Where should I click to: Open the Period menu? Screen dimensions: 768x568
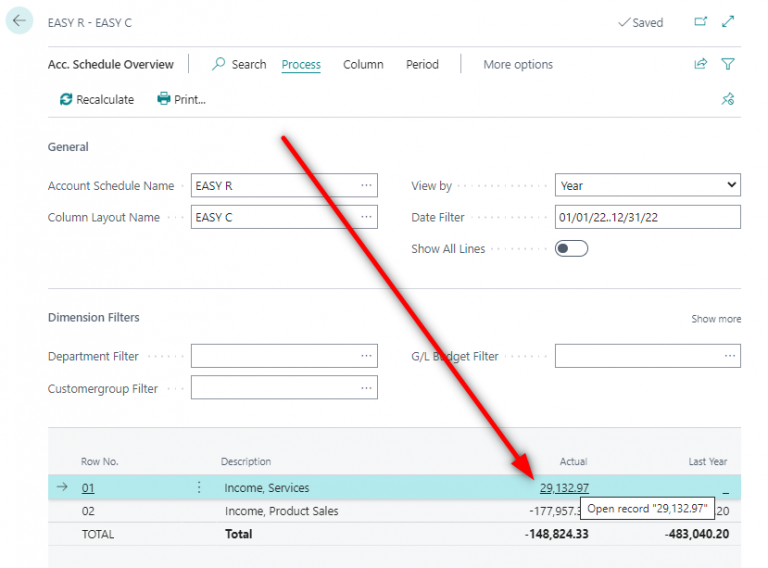[x=422, y=65]
